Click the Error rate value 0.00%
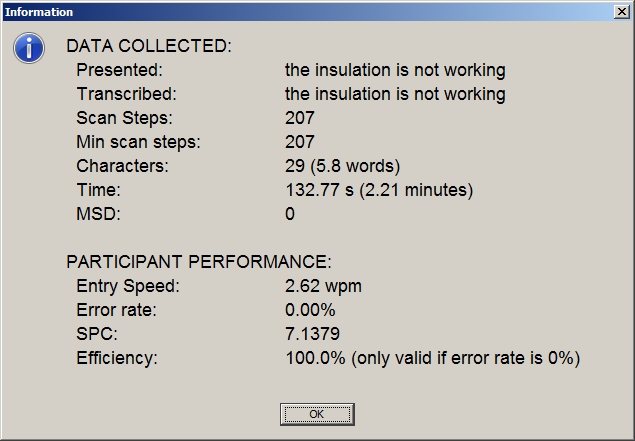This screenshot has height=441, width=635. tap(310, 310)
